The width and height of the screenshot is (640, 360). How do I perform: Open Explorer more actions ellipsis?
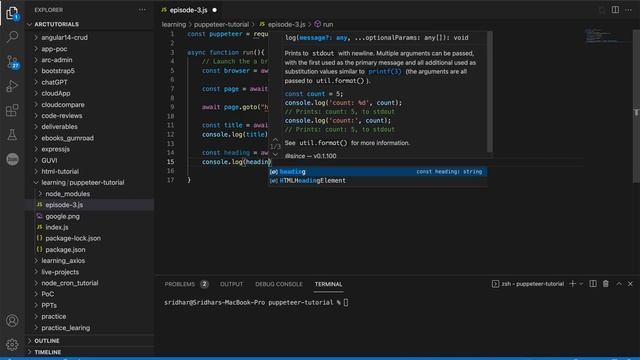coord(142,10)
